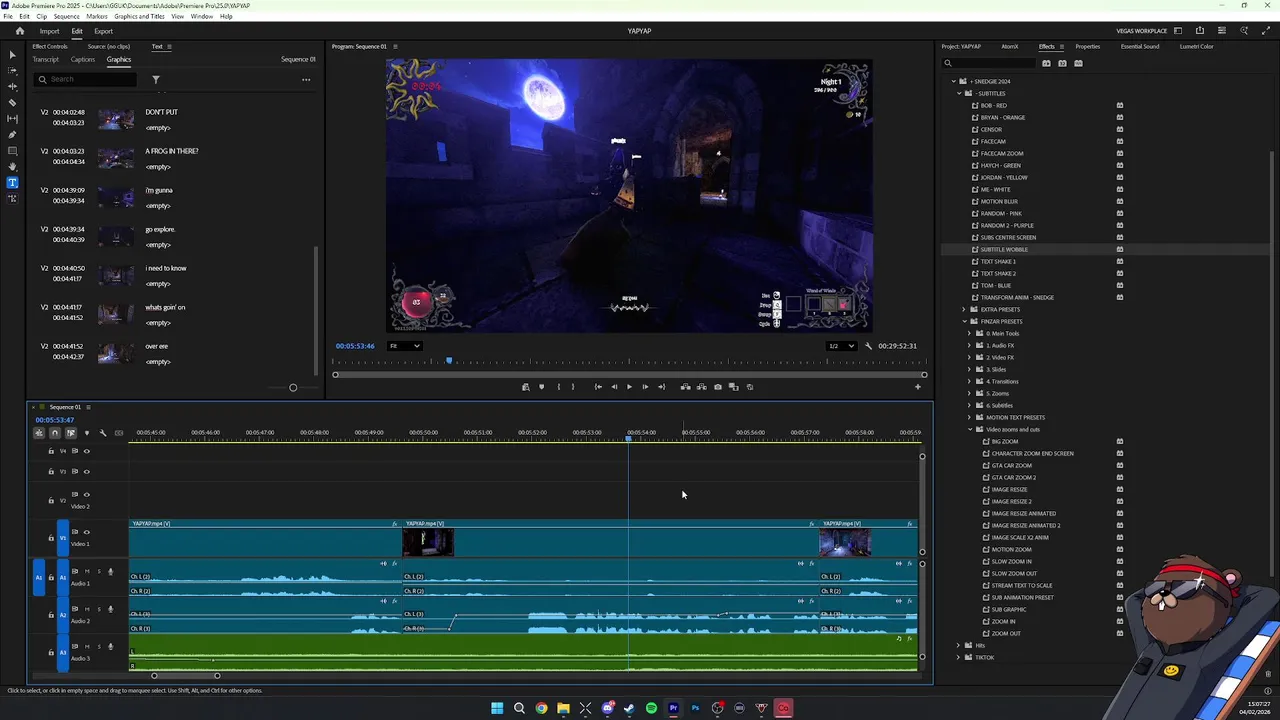Select the SUBTITLE WOBBLE preset
Image resolution: width=1280 pixels, height=720 pixels.
(x=1004, y=249)
